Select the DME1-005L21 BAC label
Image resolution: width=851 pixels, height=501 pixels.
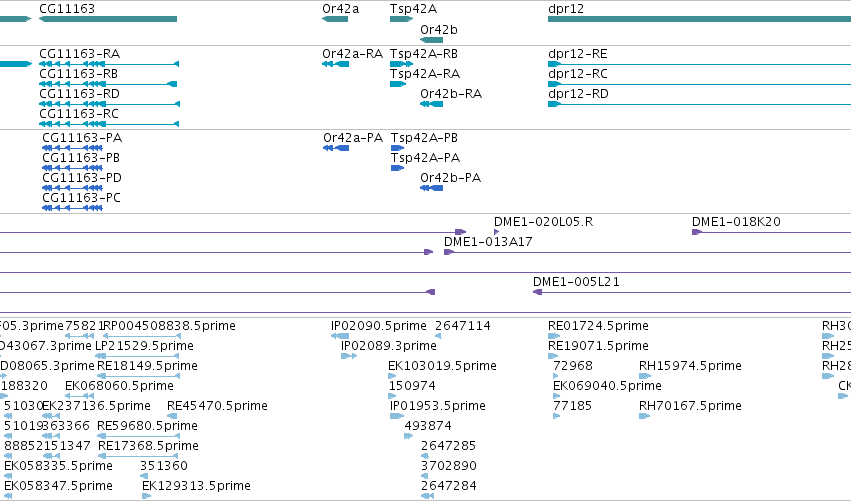576,282
